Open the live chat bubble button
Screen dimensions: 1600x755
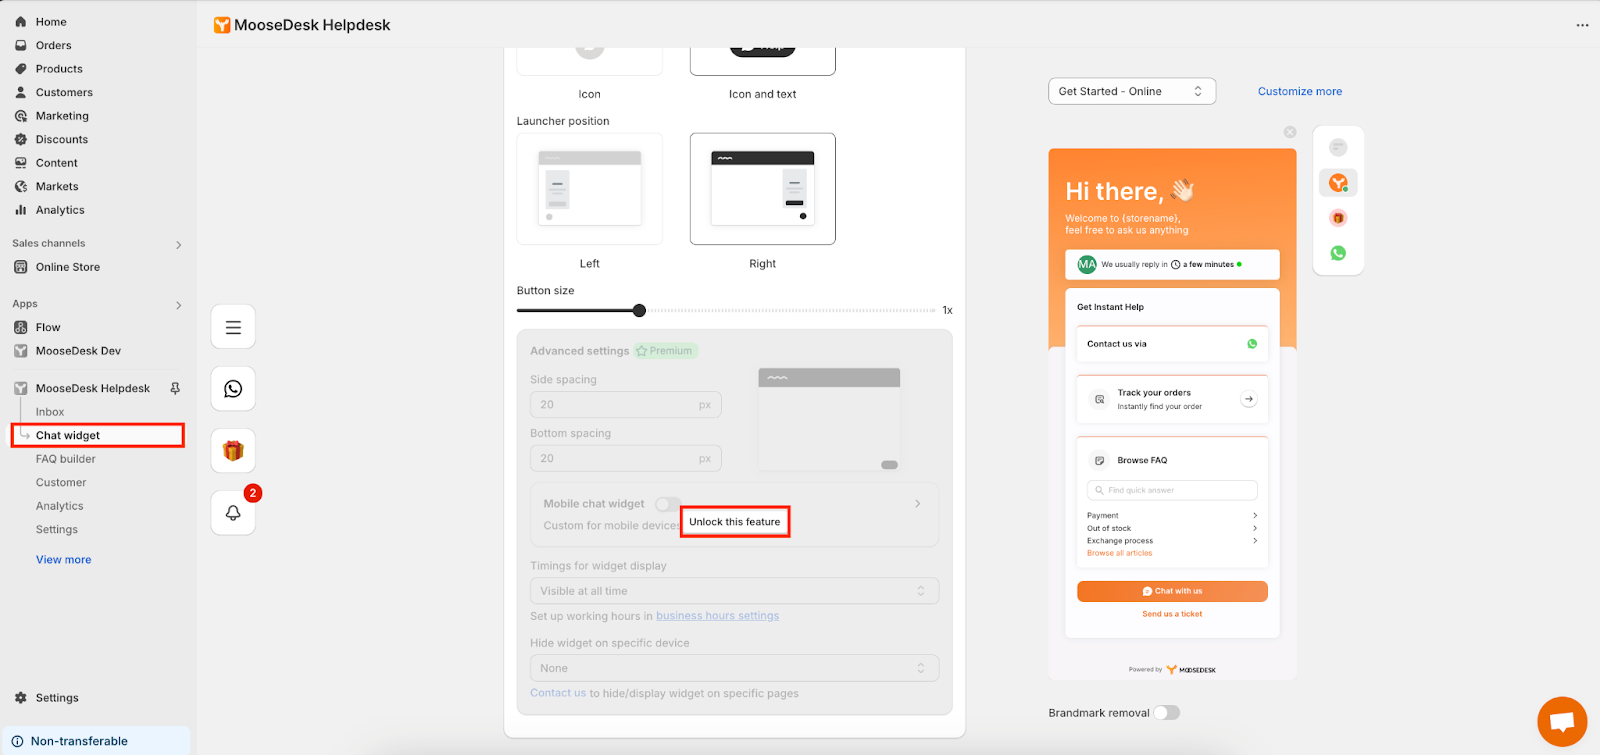coord(1562,722)
